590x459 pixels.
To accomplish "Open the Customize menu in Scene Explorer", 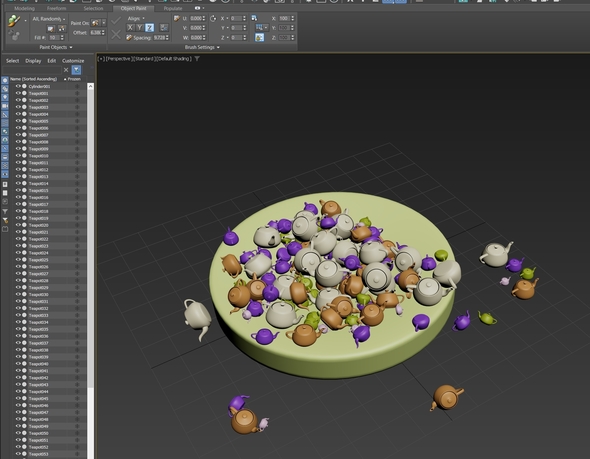I will click(73, 61).
